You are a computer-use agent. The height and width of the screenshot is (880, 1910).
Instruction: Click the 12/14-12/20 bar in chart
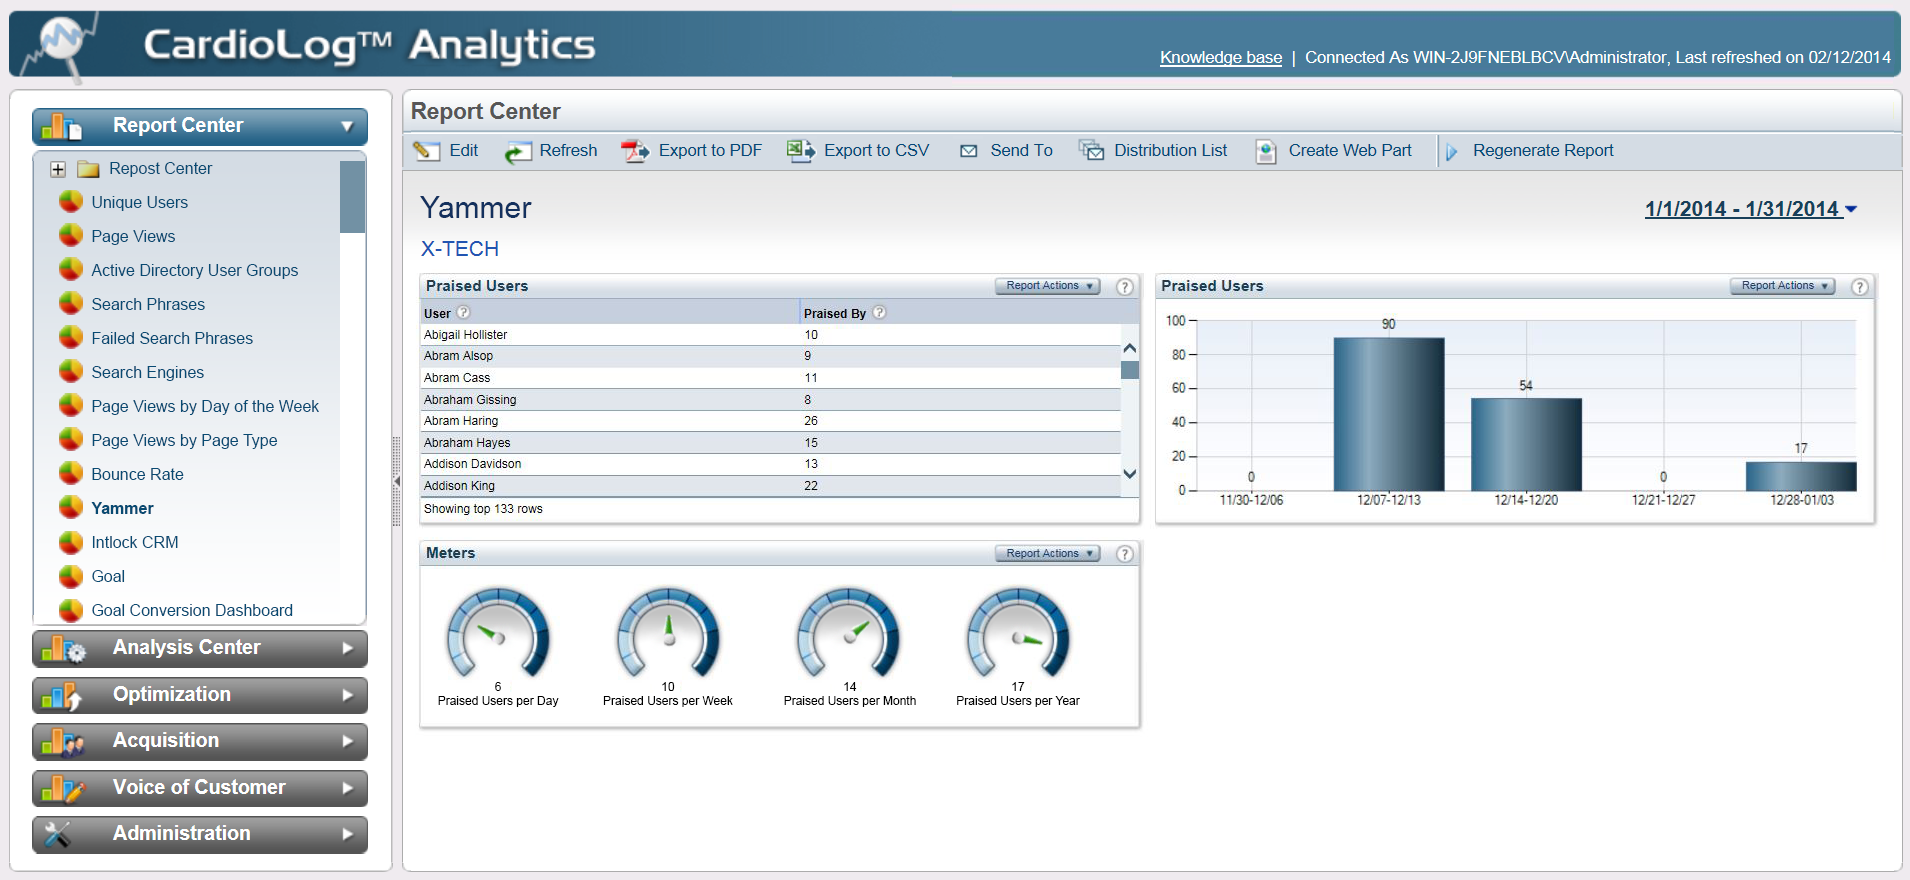(1526, 445)
